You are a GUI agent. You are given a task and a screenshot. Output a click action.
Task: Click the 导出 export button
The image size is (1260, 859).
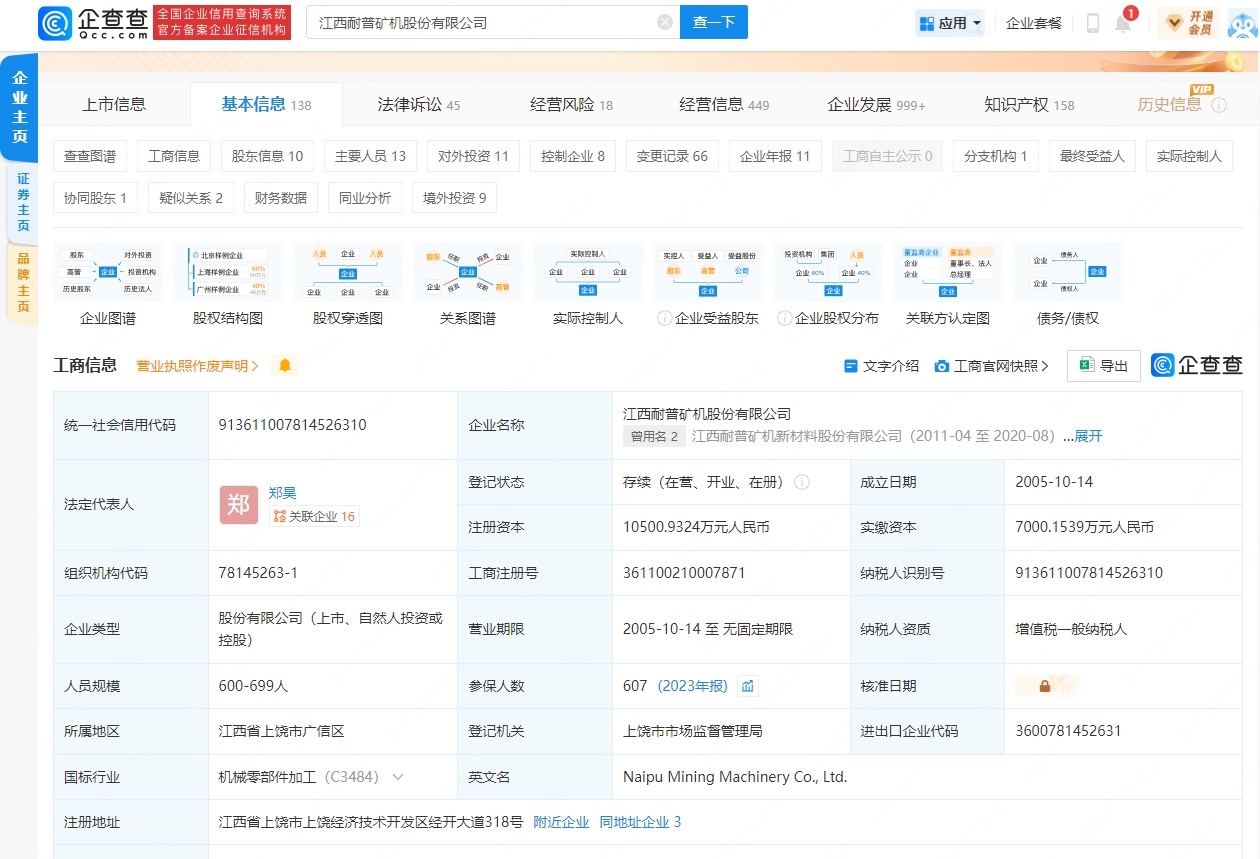click(x=1104, y=366)
